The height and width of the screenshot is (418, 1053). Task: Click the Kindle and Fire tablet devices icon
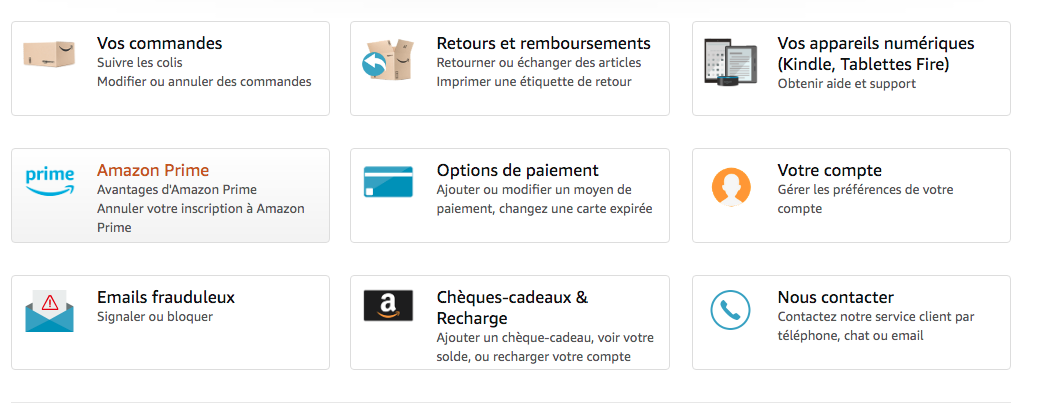(730, 63)
